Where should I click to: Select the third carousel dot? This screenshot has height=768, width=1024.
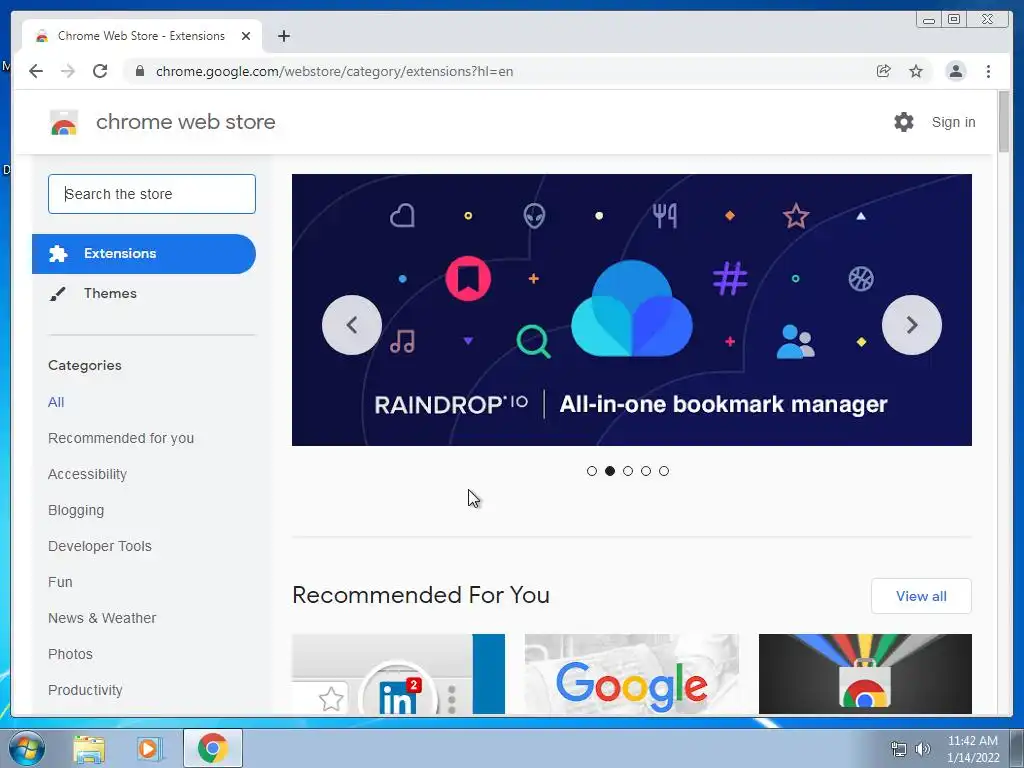(628, 471)
